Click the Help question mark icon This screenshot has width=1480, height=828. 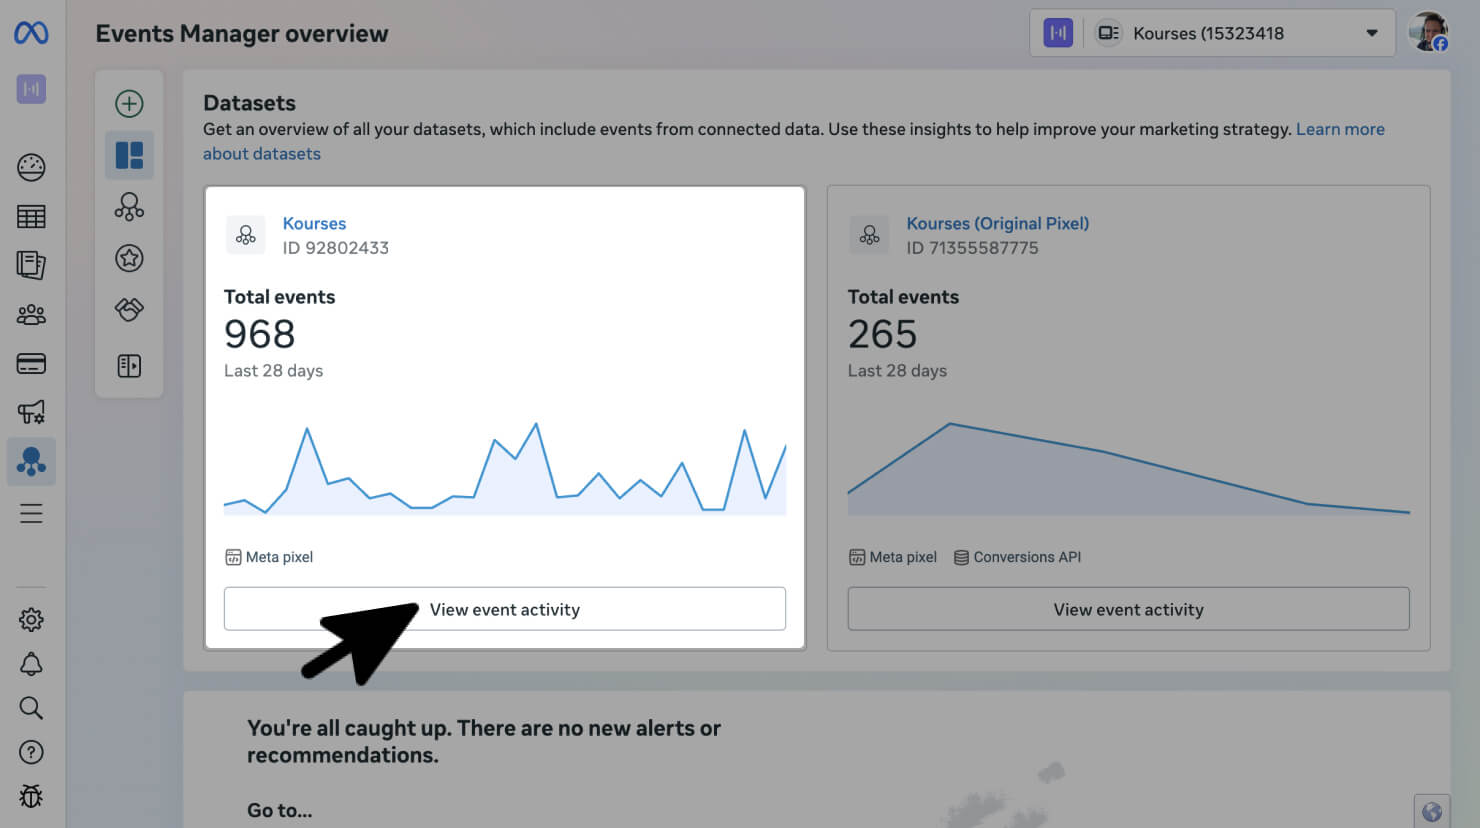[31, 752]
